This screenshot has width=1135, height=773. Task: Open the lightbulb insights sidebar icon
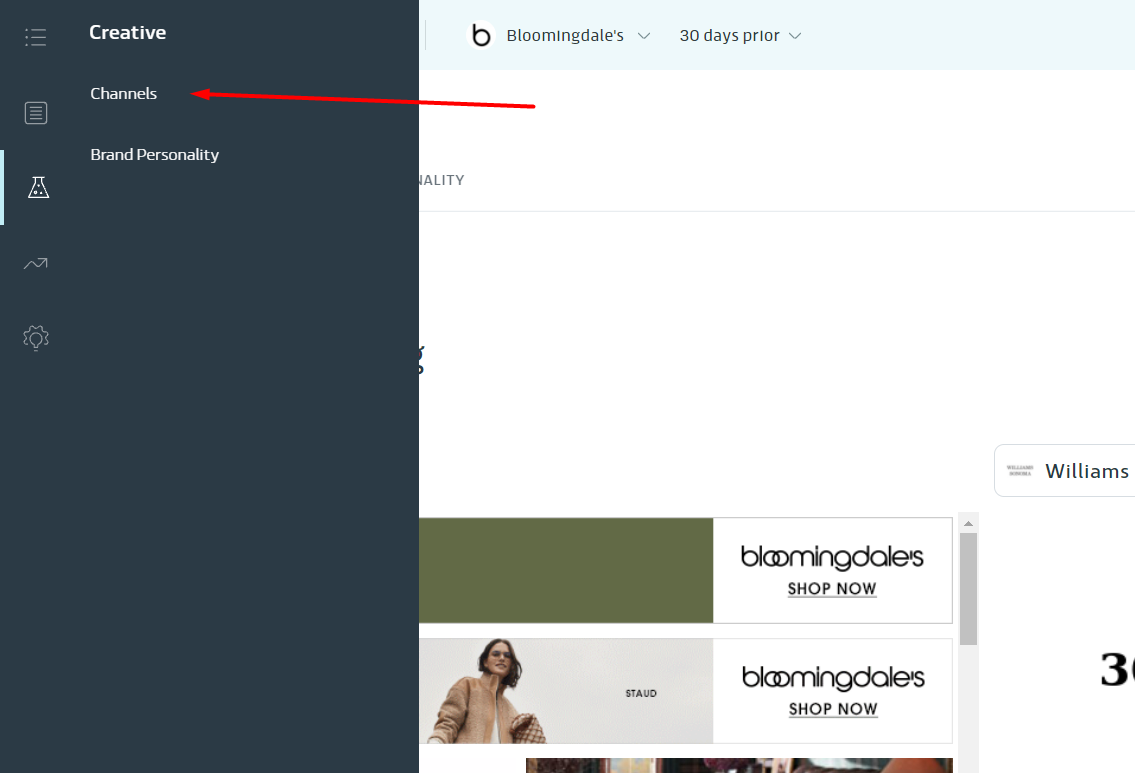pos(35,338)
